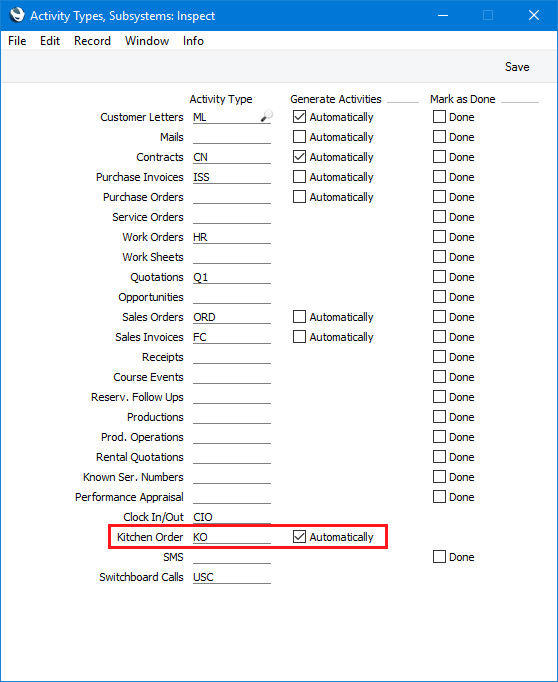Toggle Automatically for Sales Orders
The width and height of the screenshot is (558, 682).
click(299, 317)
